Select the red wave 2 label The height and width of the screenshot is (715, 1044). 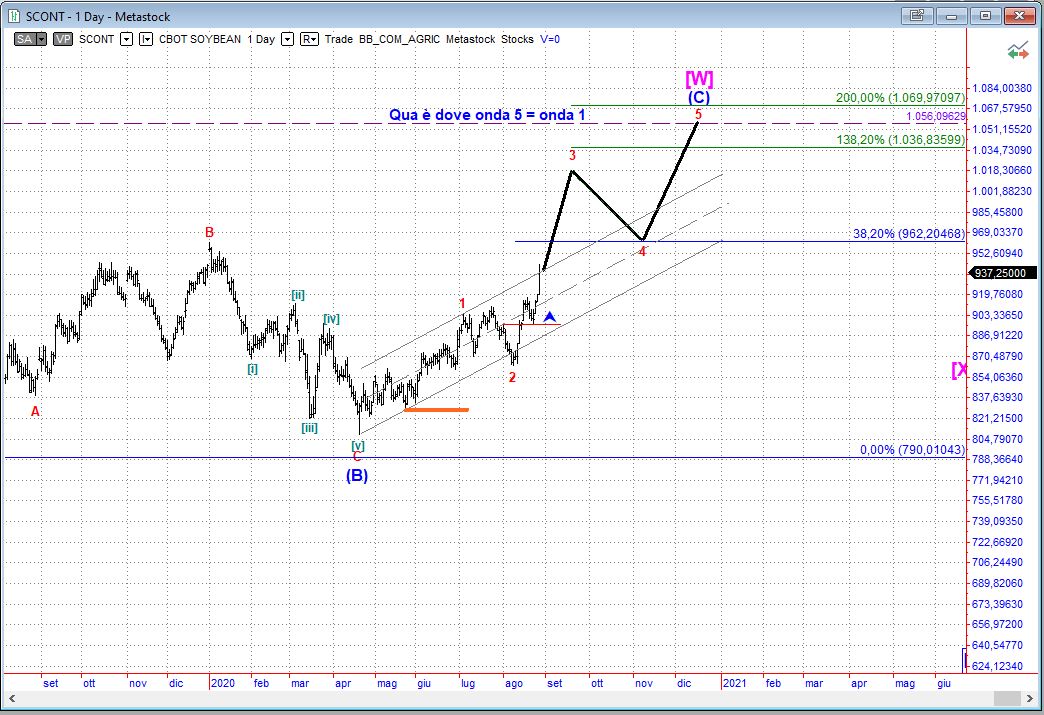(512, 377)
